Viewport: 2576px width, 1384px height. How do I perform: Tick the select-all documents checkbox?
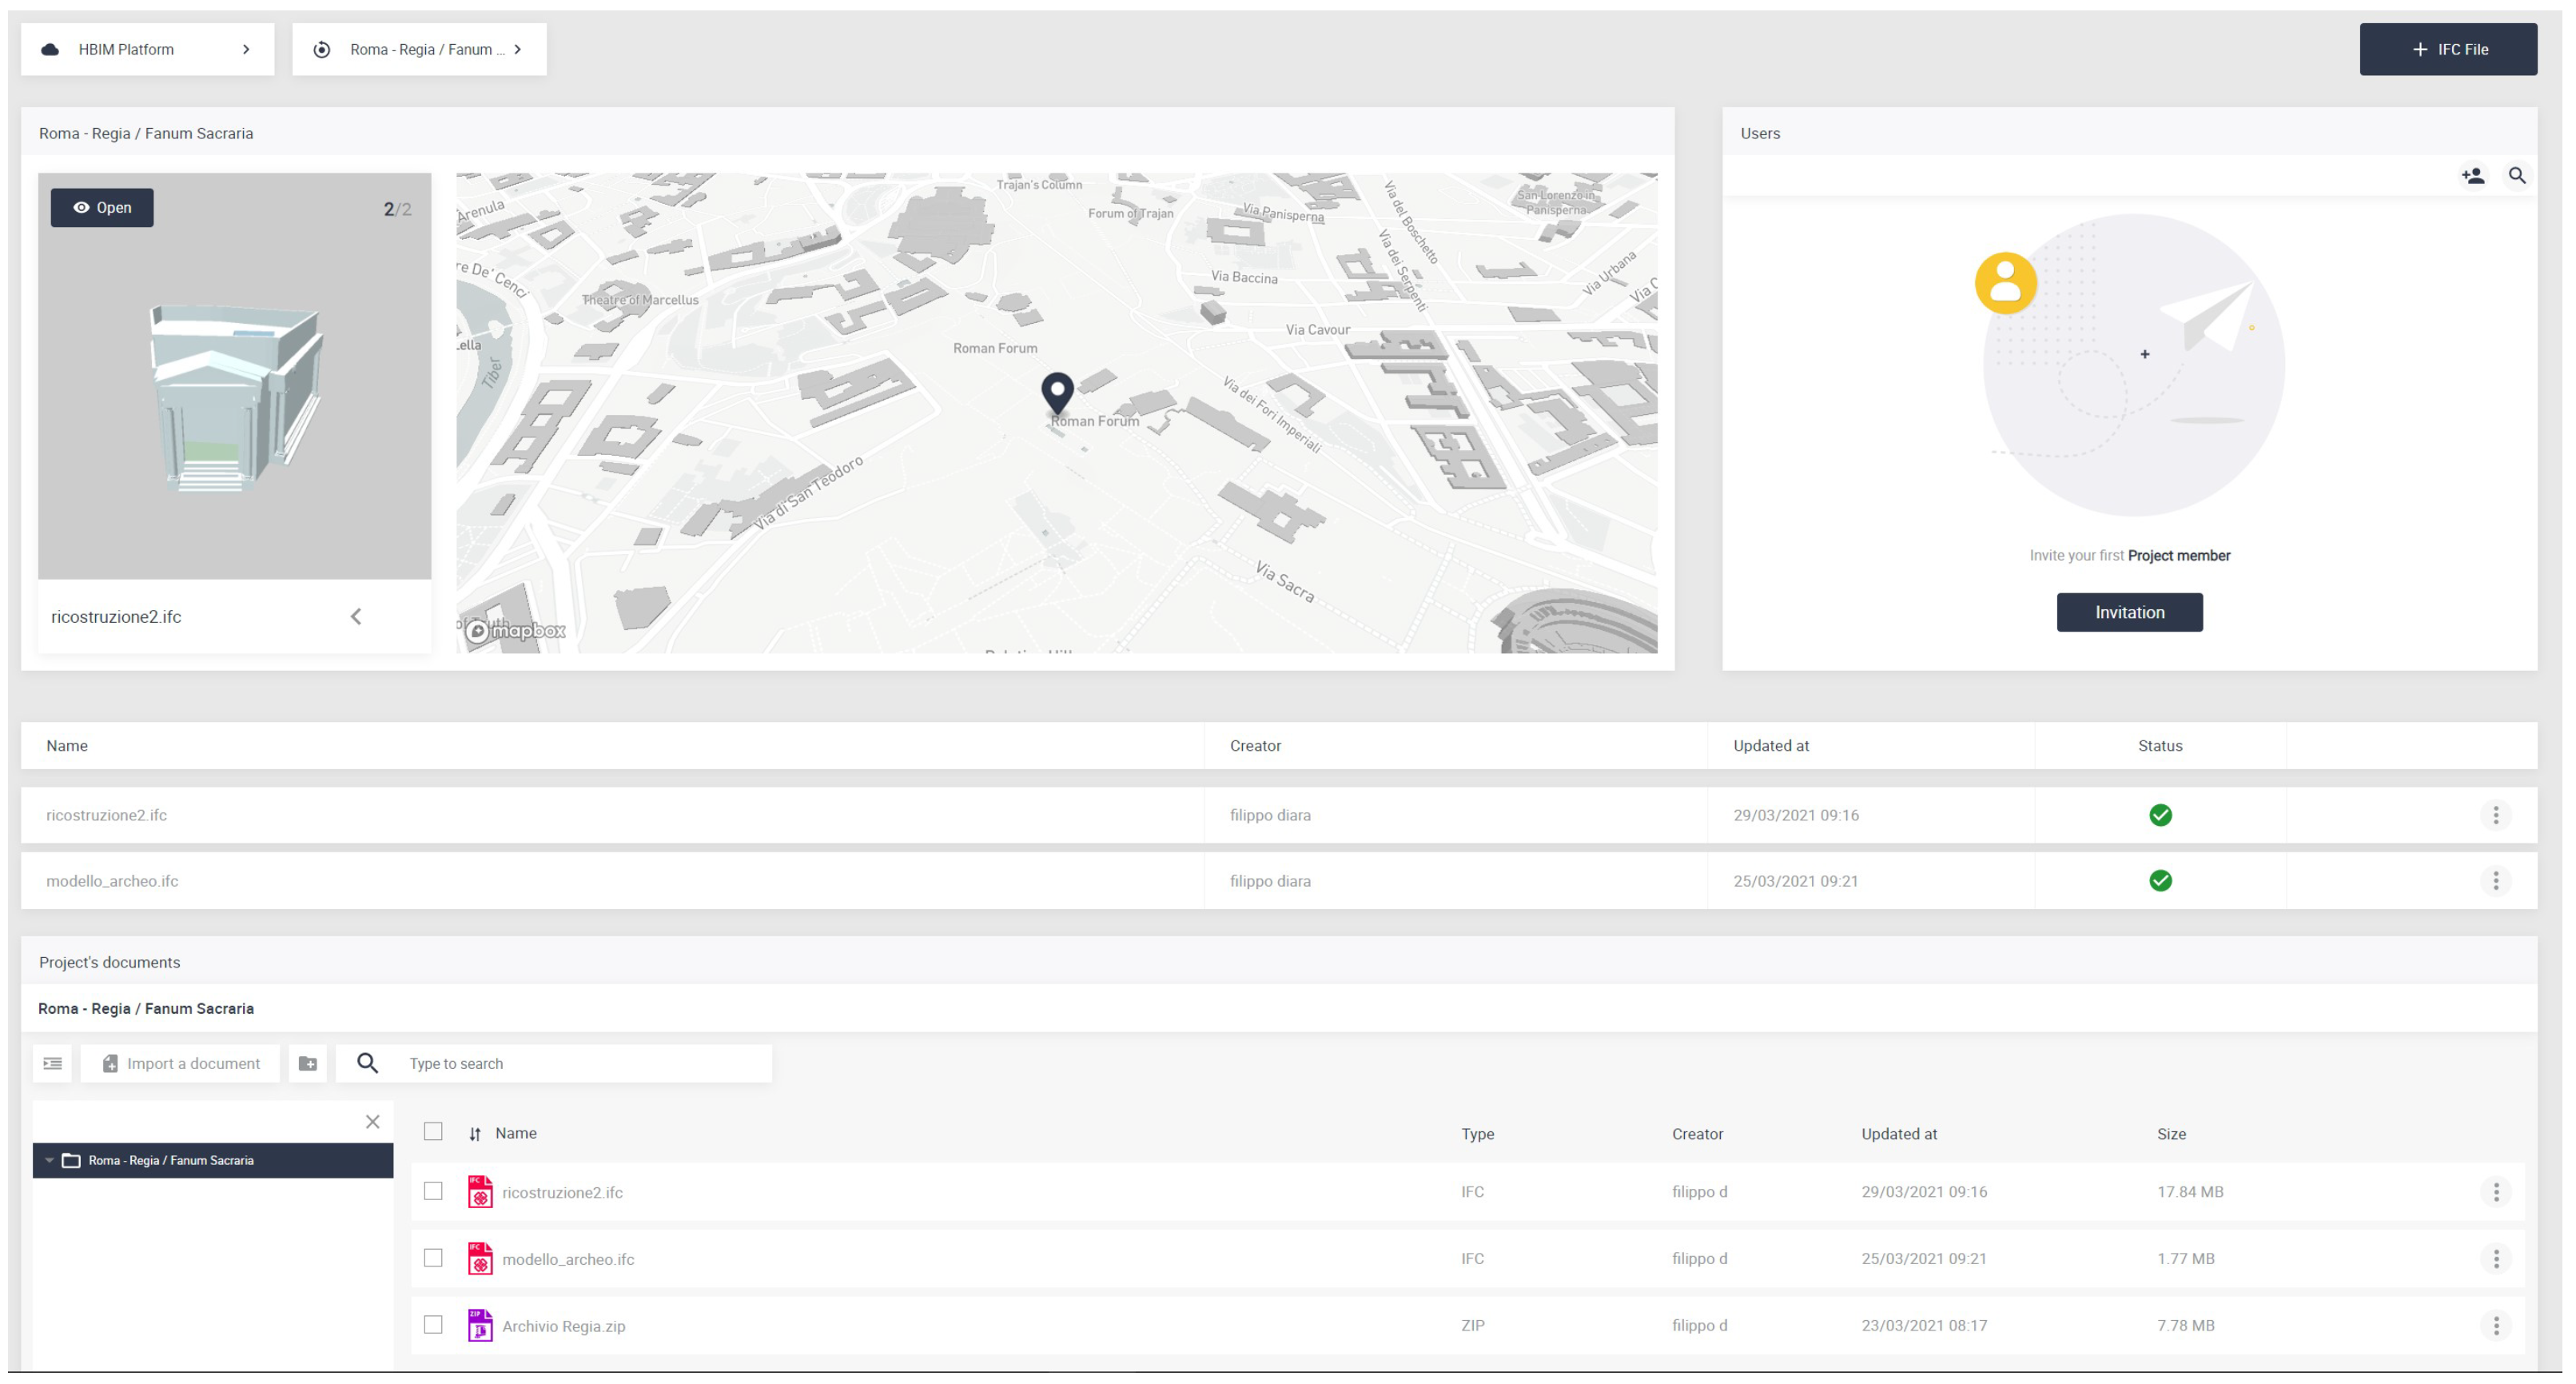coord(433,1132)
